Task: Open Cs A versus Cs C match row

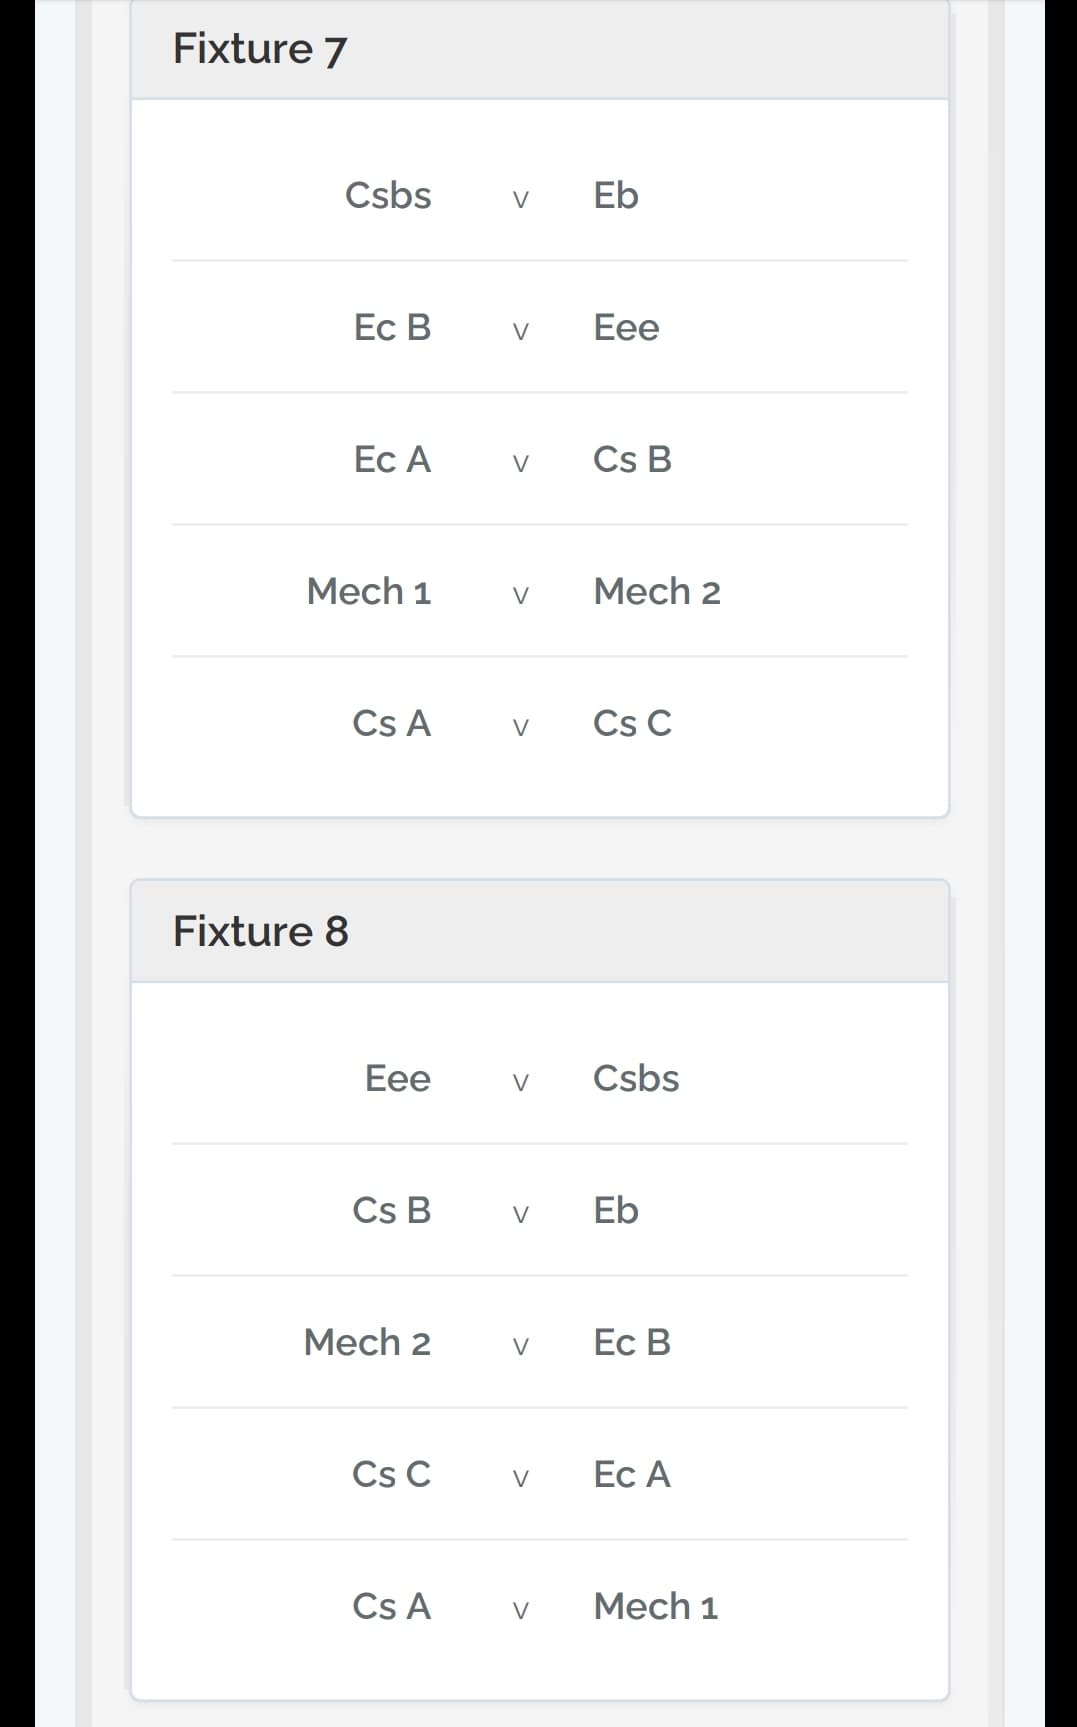Action: [539, 723]
